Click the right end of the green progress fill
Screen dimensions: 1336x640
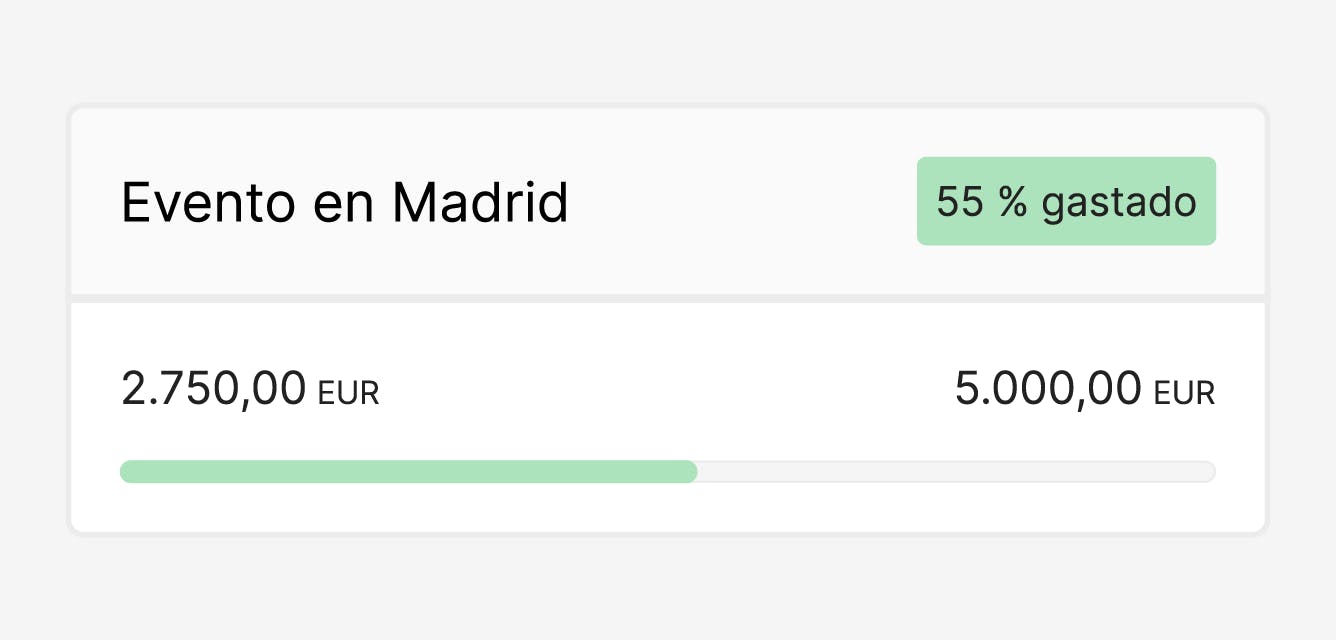click(x=691, y=472)
